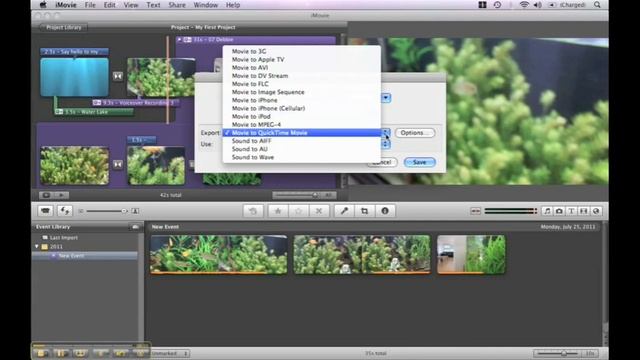Open the Text menu

tap(153, 5)
